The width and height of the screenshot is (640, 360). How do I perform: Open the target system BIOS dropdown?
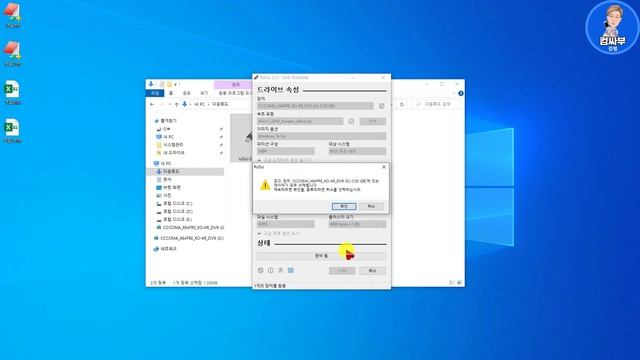point(357,151)
